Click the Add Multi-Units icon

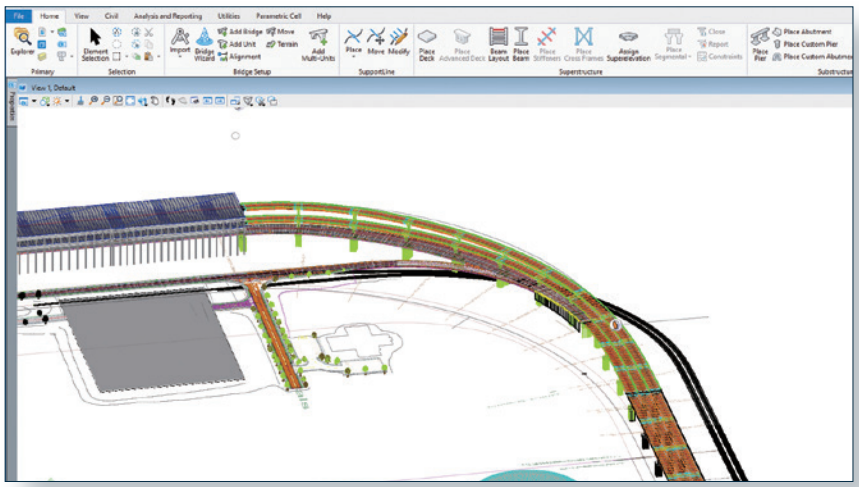pyautogui.click(x=318, y=44)
